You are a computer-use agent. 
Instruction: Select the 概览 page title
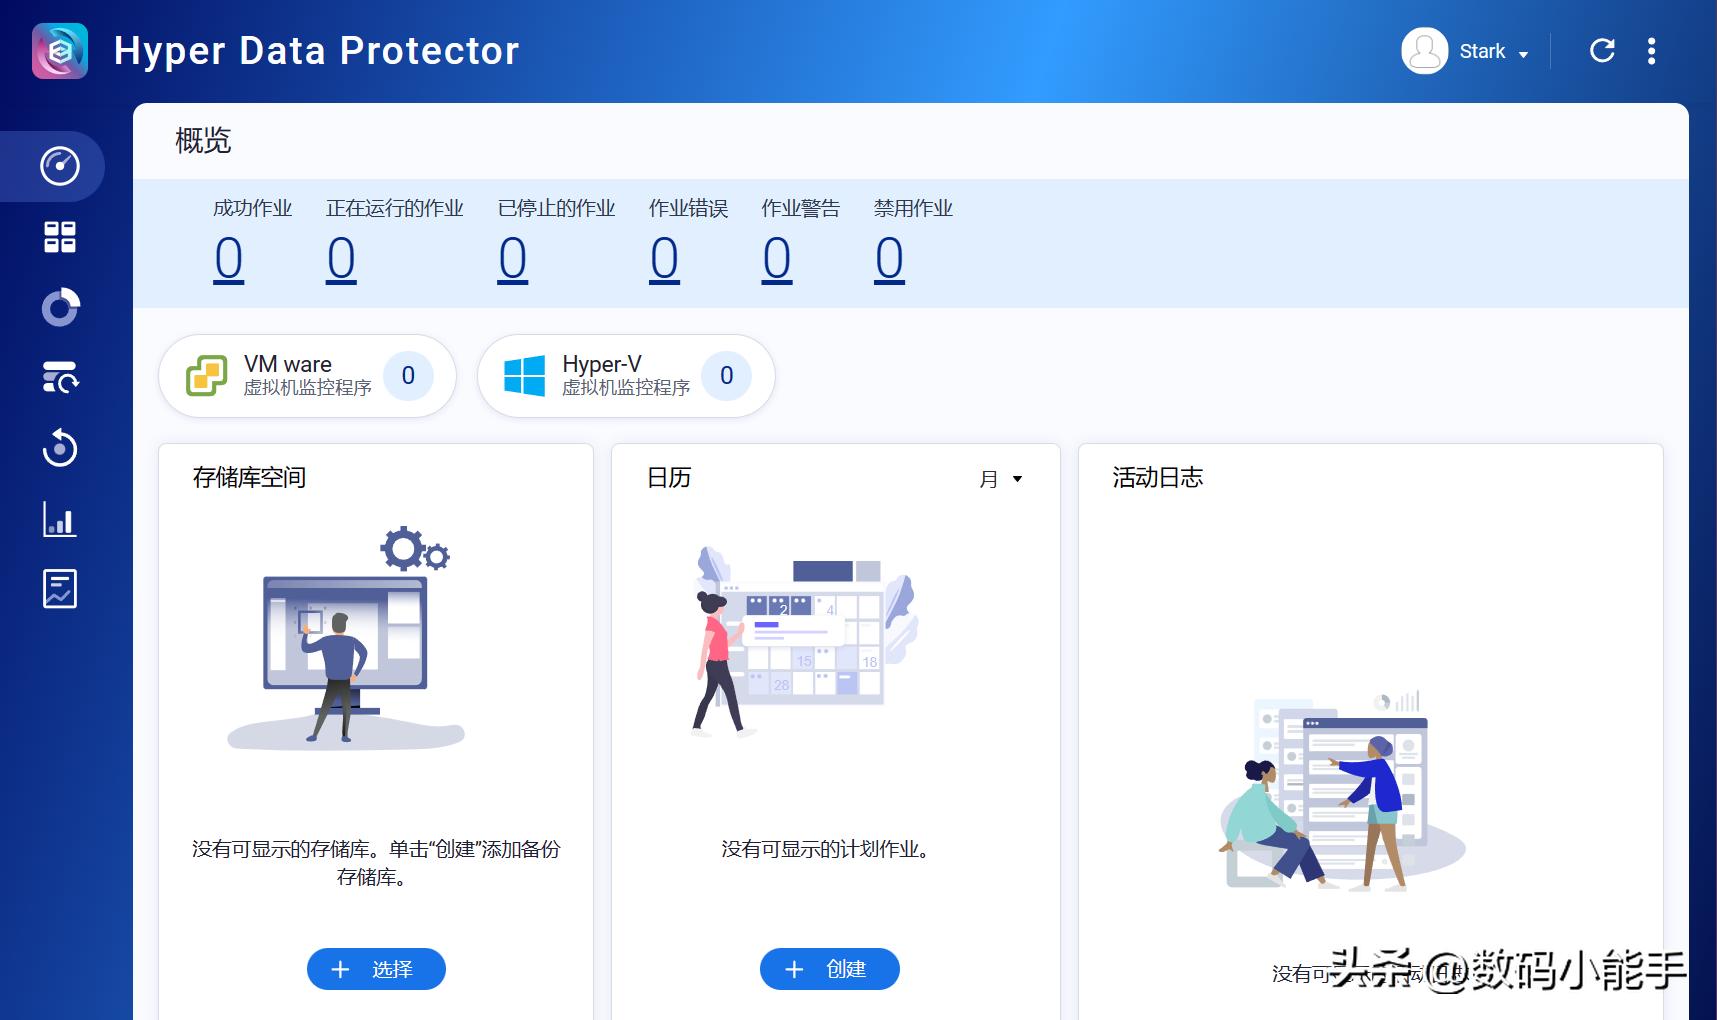point(205,141)
